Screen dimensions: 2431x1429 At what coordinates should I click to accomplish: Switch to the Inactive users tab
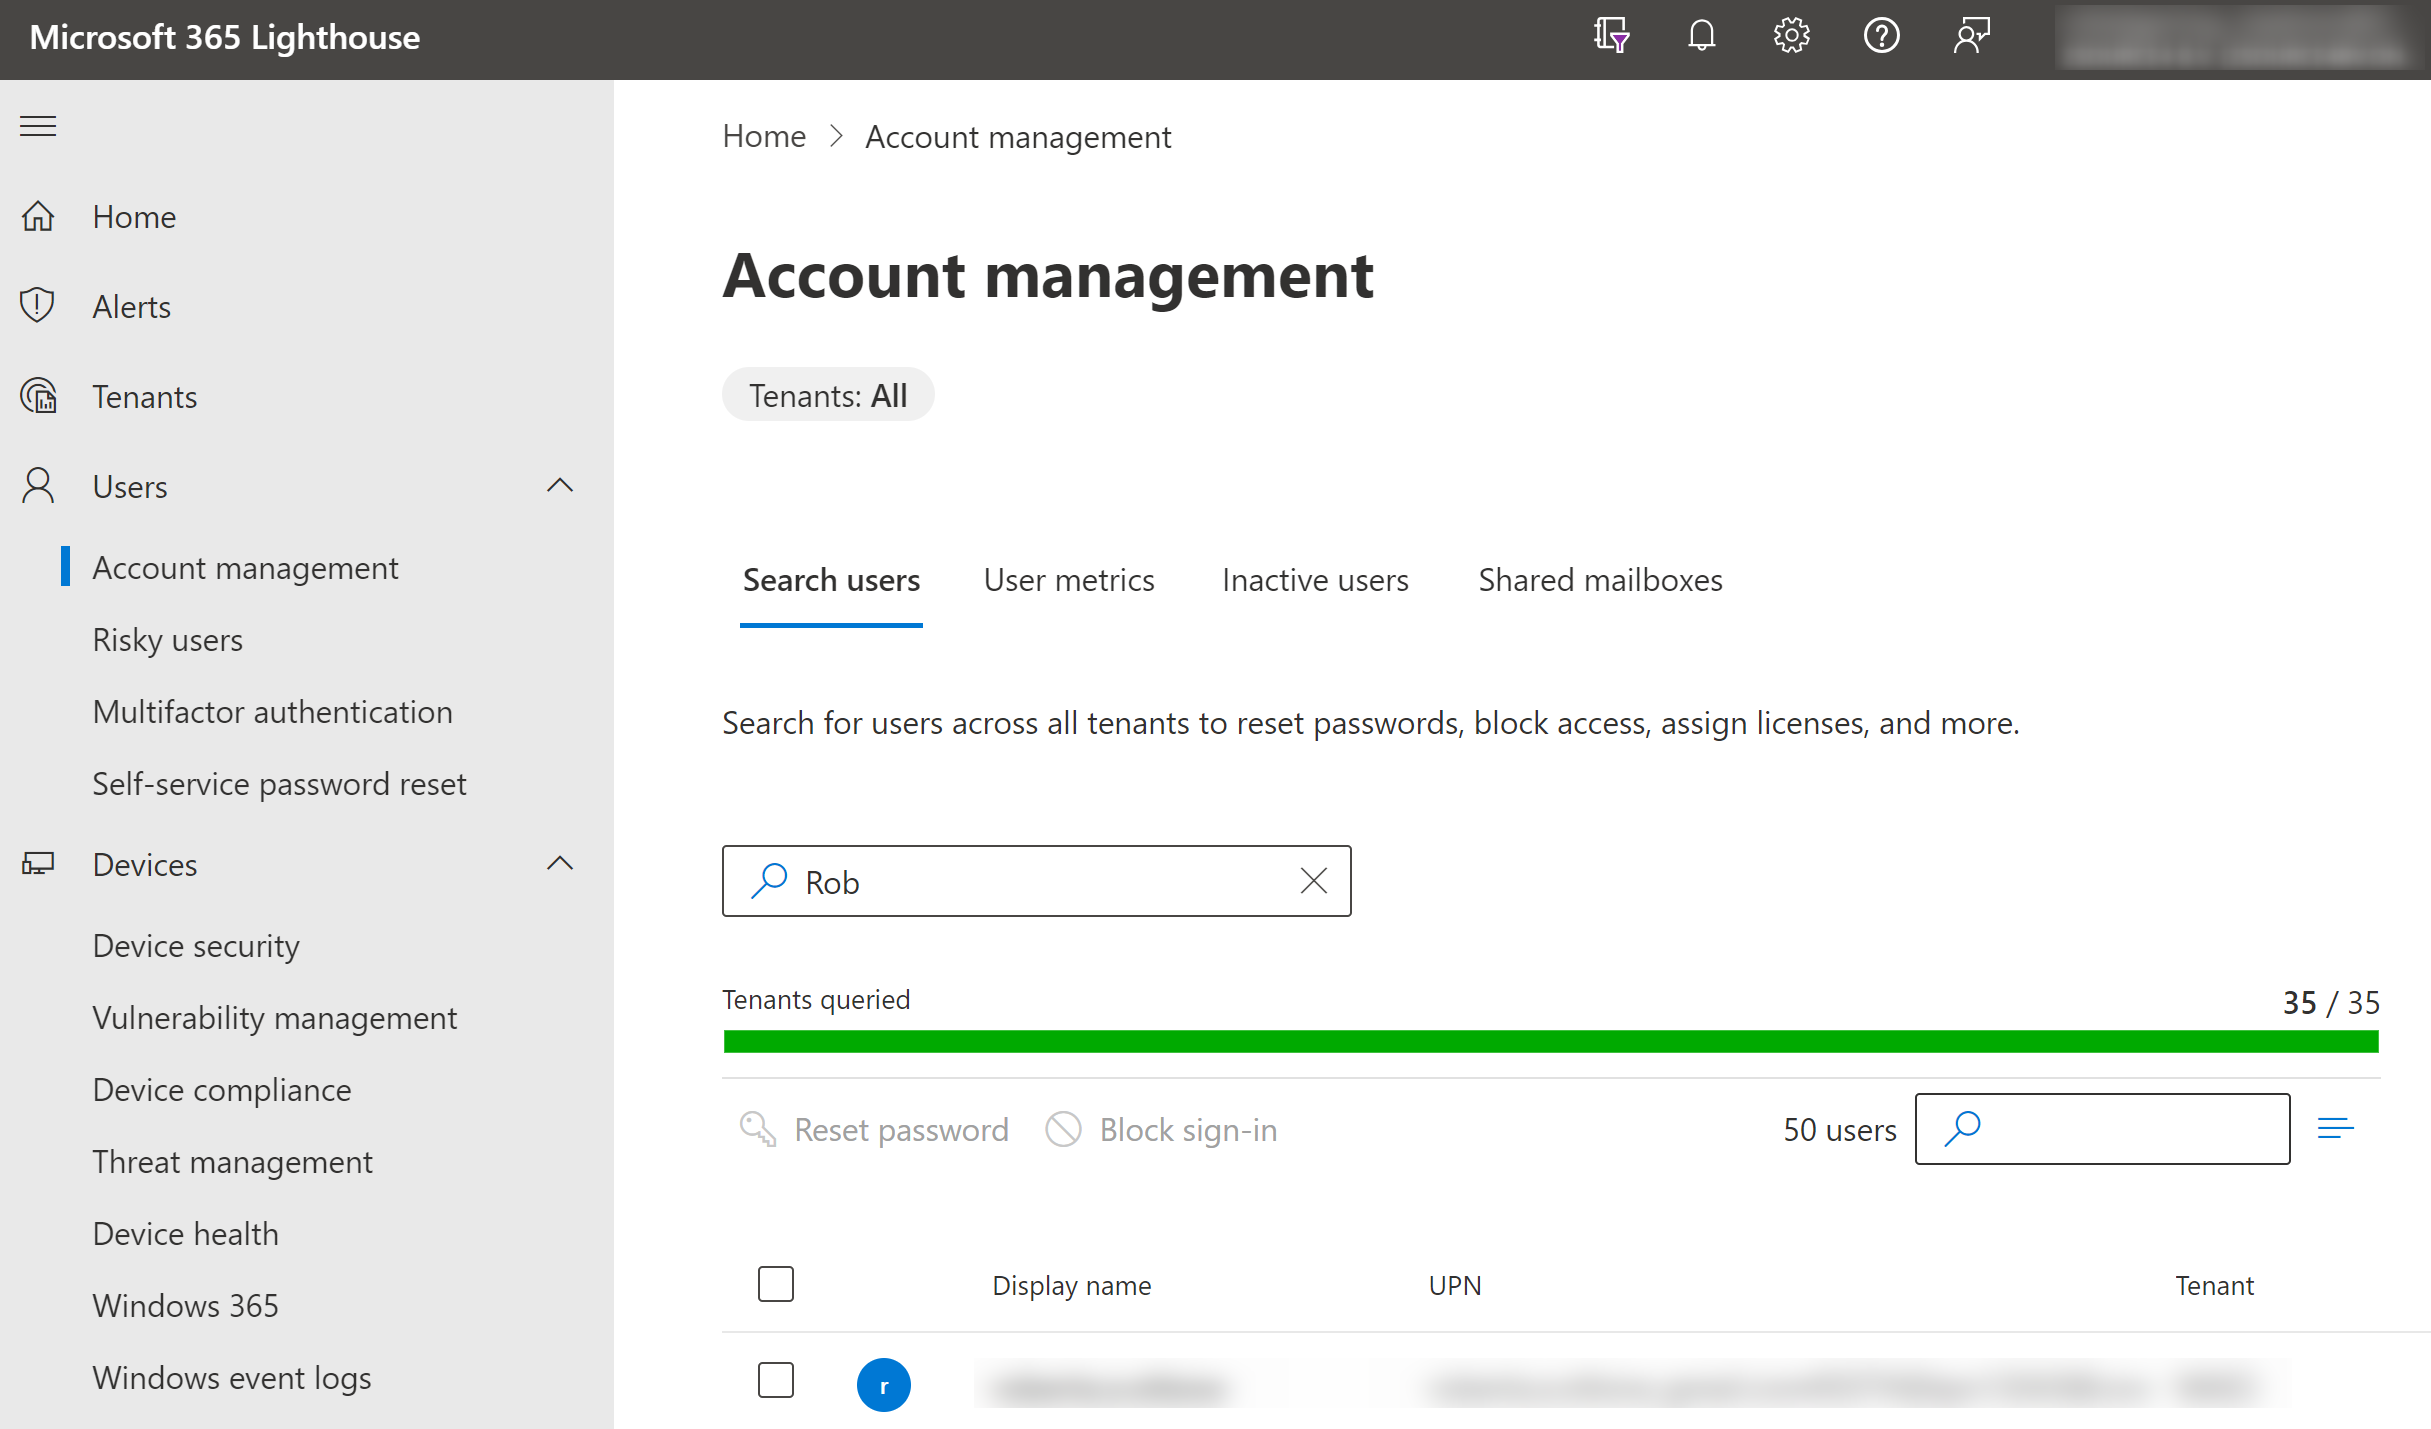coord(1315,581)
